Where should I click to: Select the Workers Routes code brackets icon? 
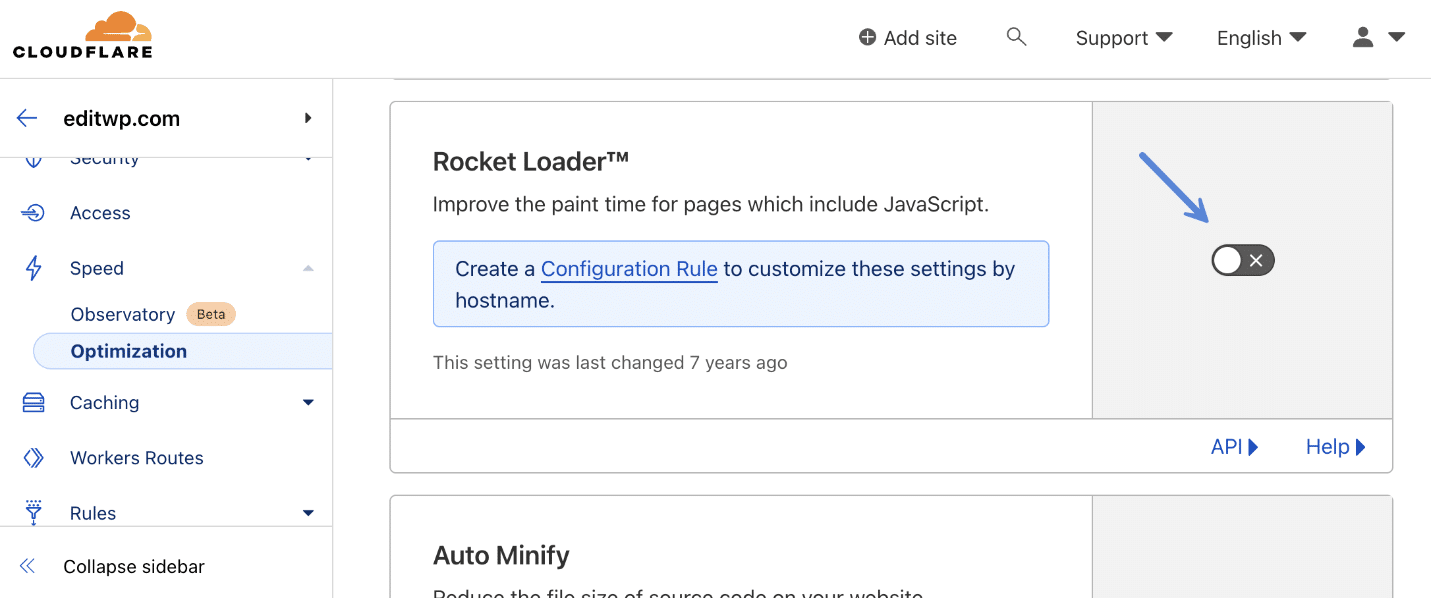pos(33,457)
